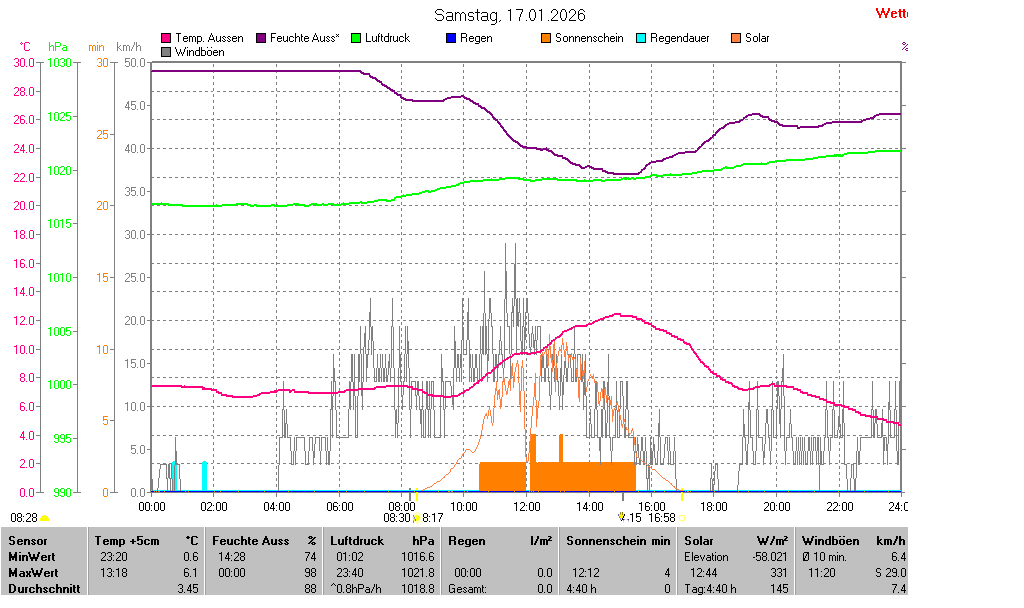
Task: Click the purple Feuchte Auss legend swatch
Action: [x=262, y=38]
